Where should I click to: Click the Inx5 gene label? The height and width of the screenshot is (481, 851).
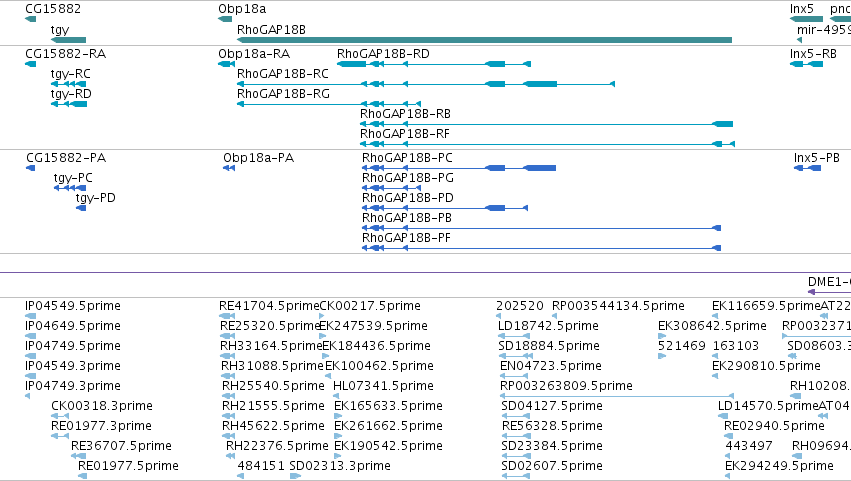(802, 9)
